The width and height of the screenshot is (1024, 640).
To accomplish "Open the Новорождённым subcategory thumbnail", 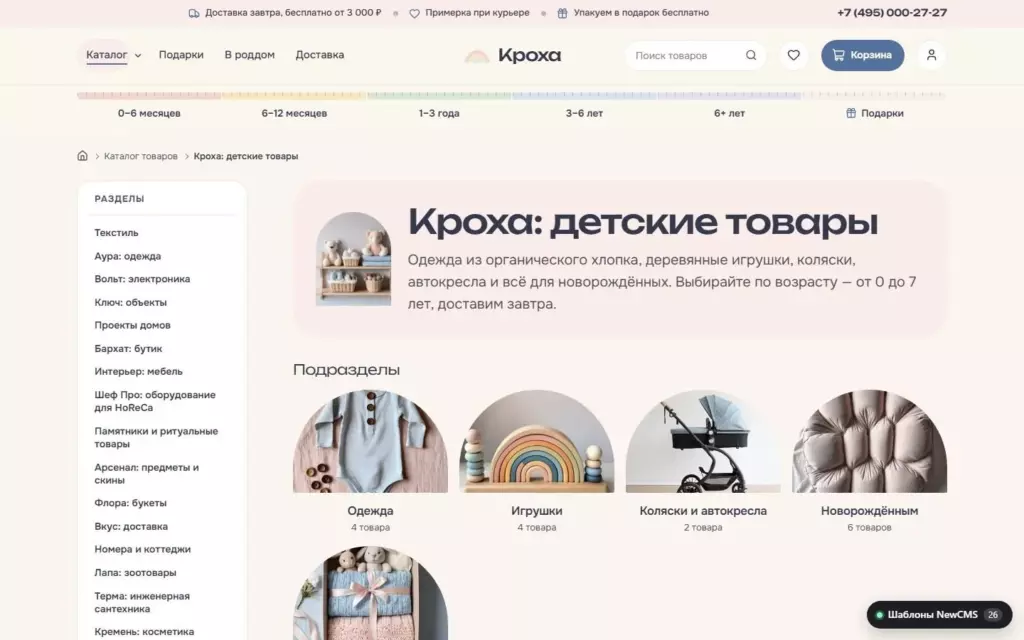I will [869, 441].
